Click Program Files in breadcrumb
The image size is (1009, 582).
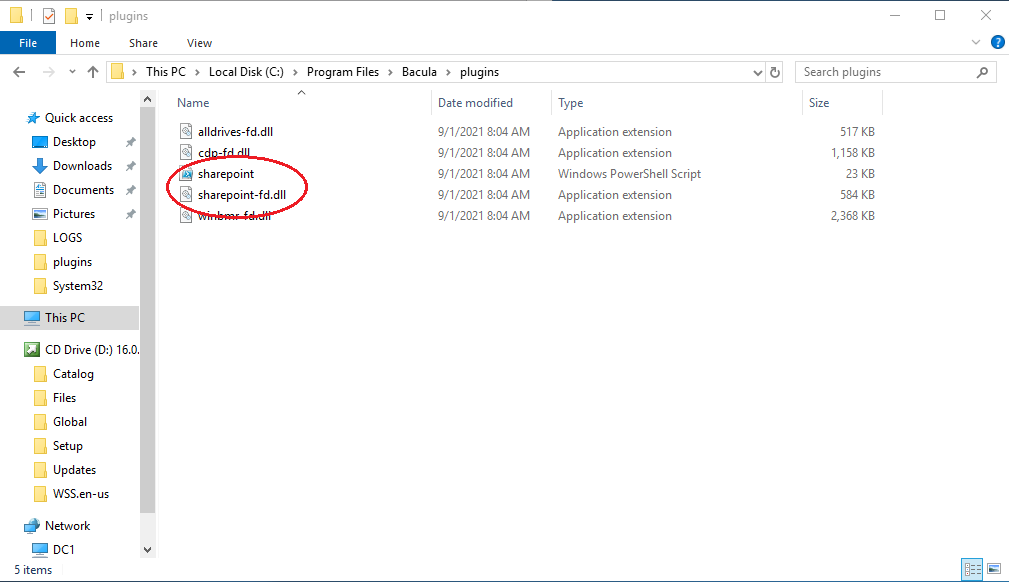342,72
